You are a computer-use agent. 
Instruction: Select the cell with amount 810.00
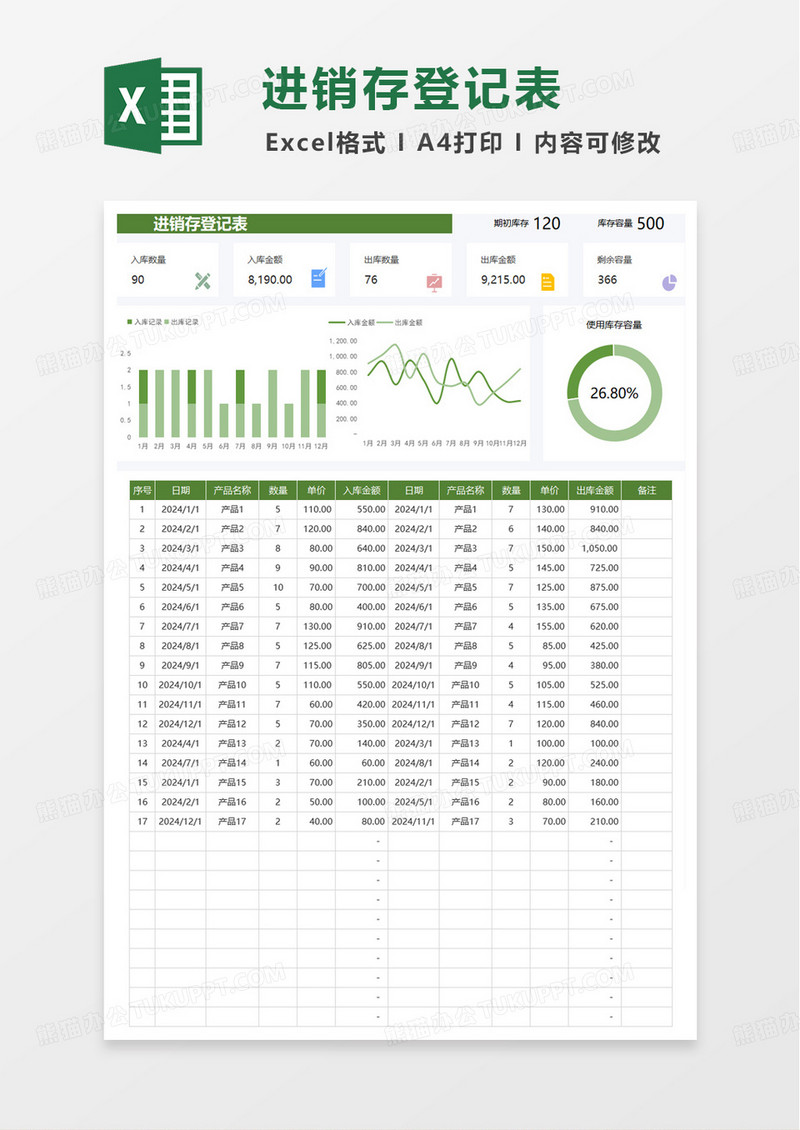[361, 568]
